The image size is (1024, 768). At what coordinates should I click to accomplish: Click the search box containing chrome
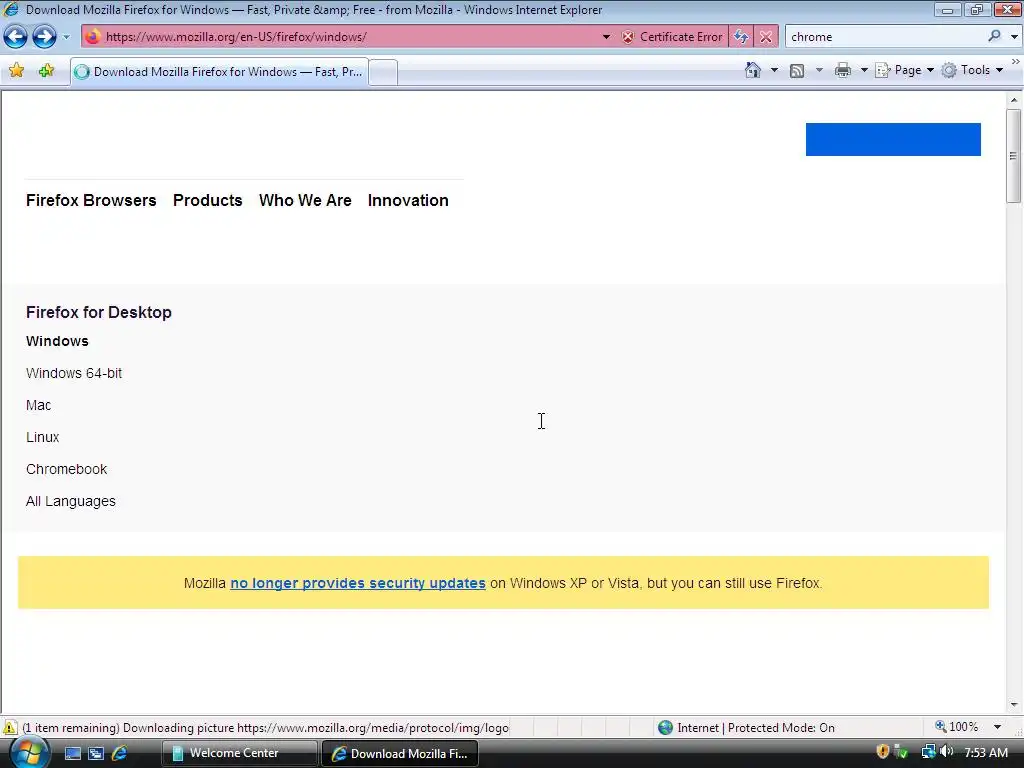[885, 37]
